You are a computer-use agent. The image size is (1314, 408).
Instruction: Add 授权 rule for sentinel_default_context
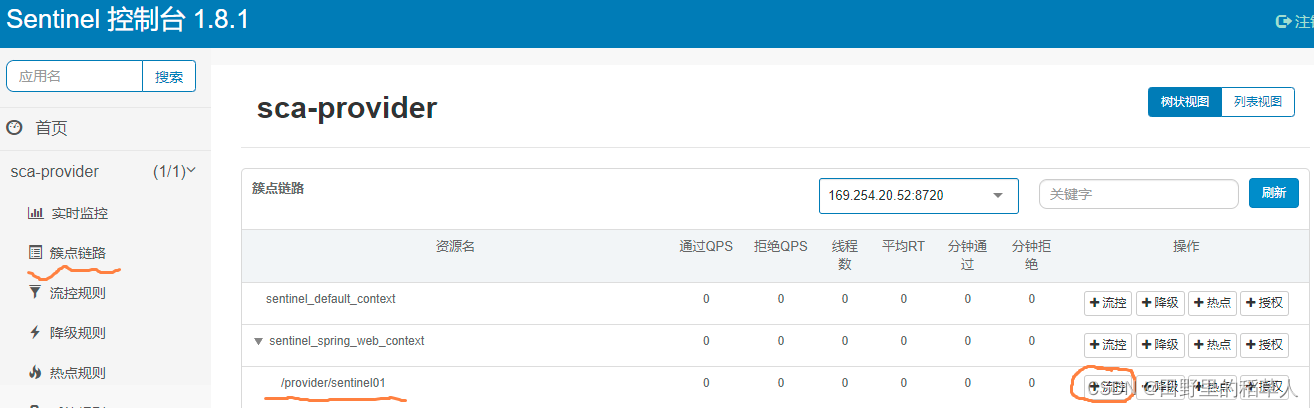pos(1264,303)
